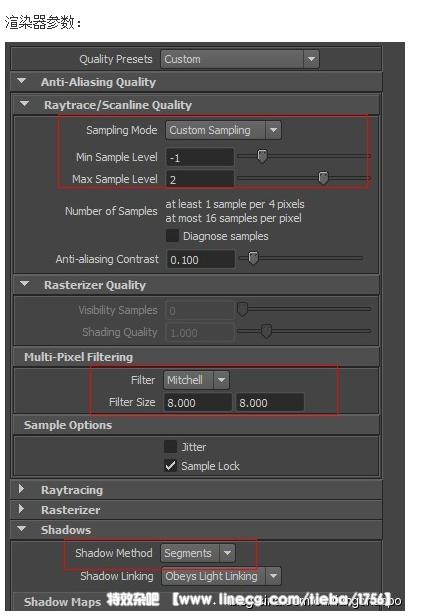This screenshot has height=616, width=421.
Task: Collapse the Rasterizer Quality section
Action: tap(25, 284)
